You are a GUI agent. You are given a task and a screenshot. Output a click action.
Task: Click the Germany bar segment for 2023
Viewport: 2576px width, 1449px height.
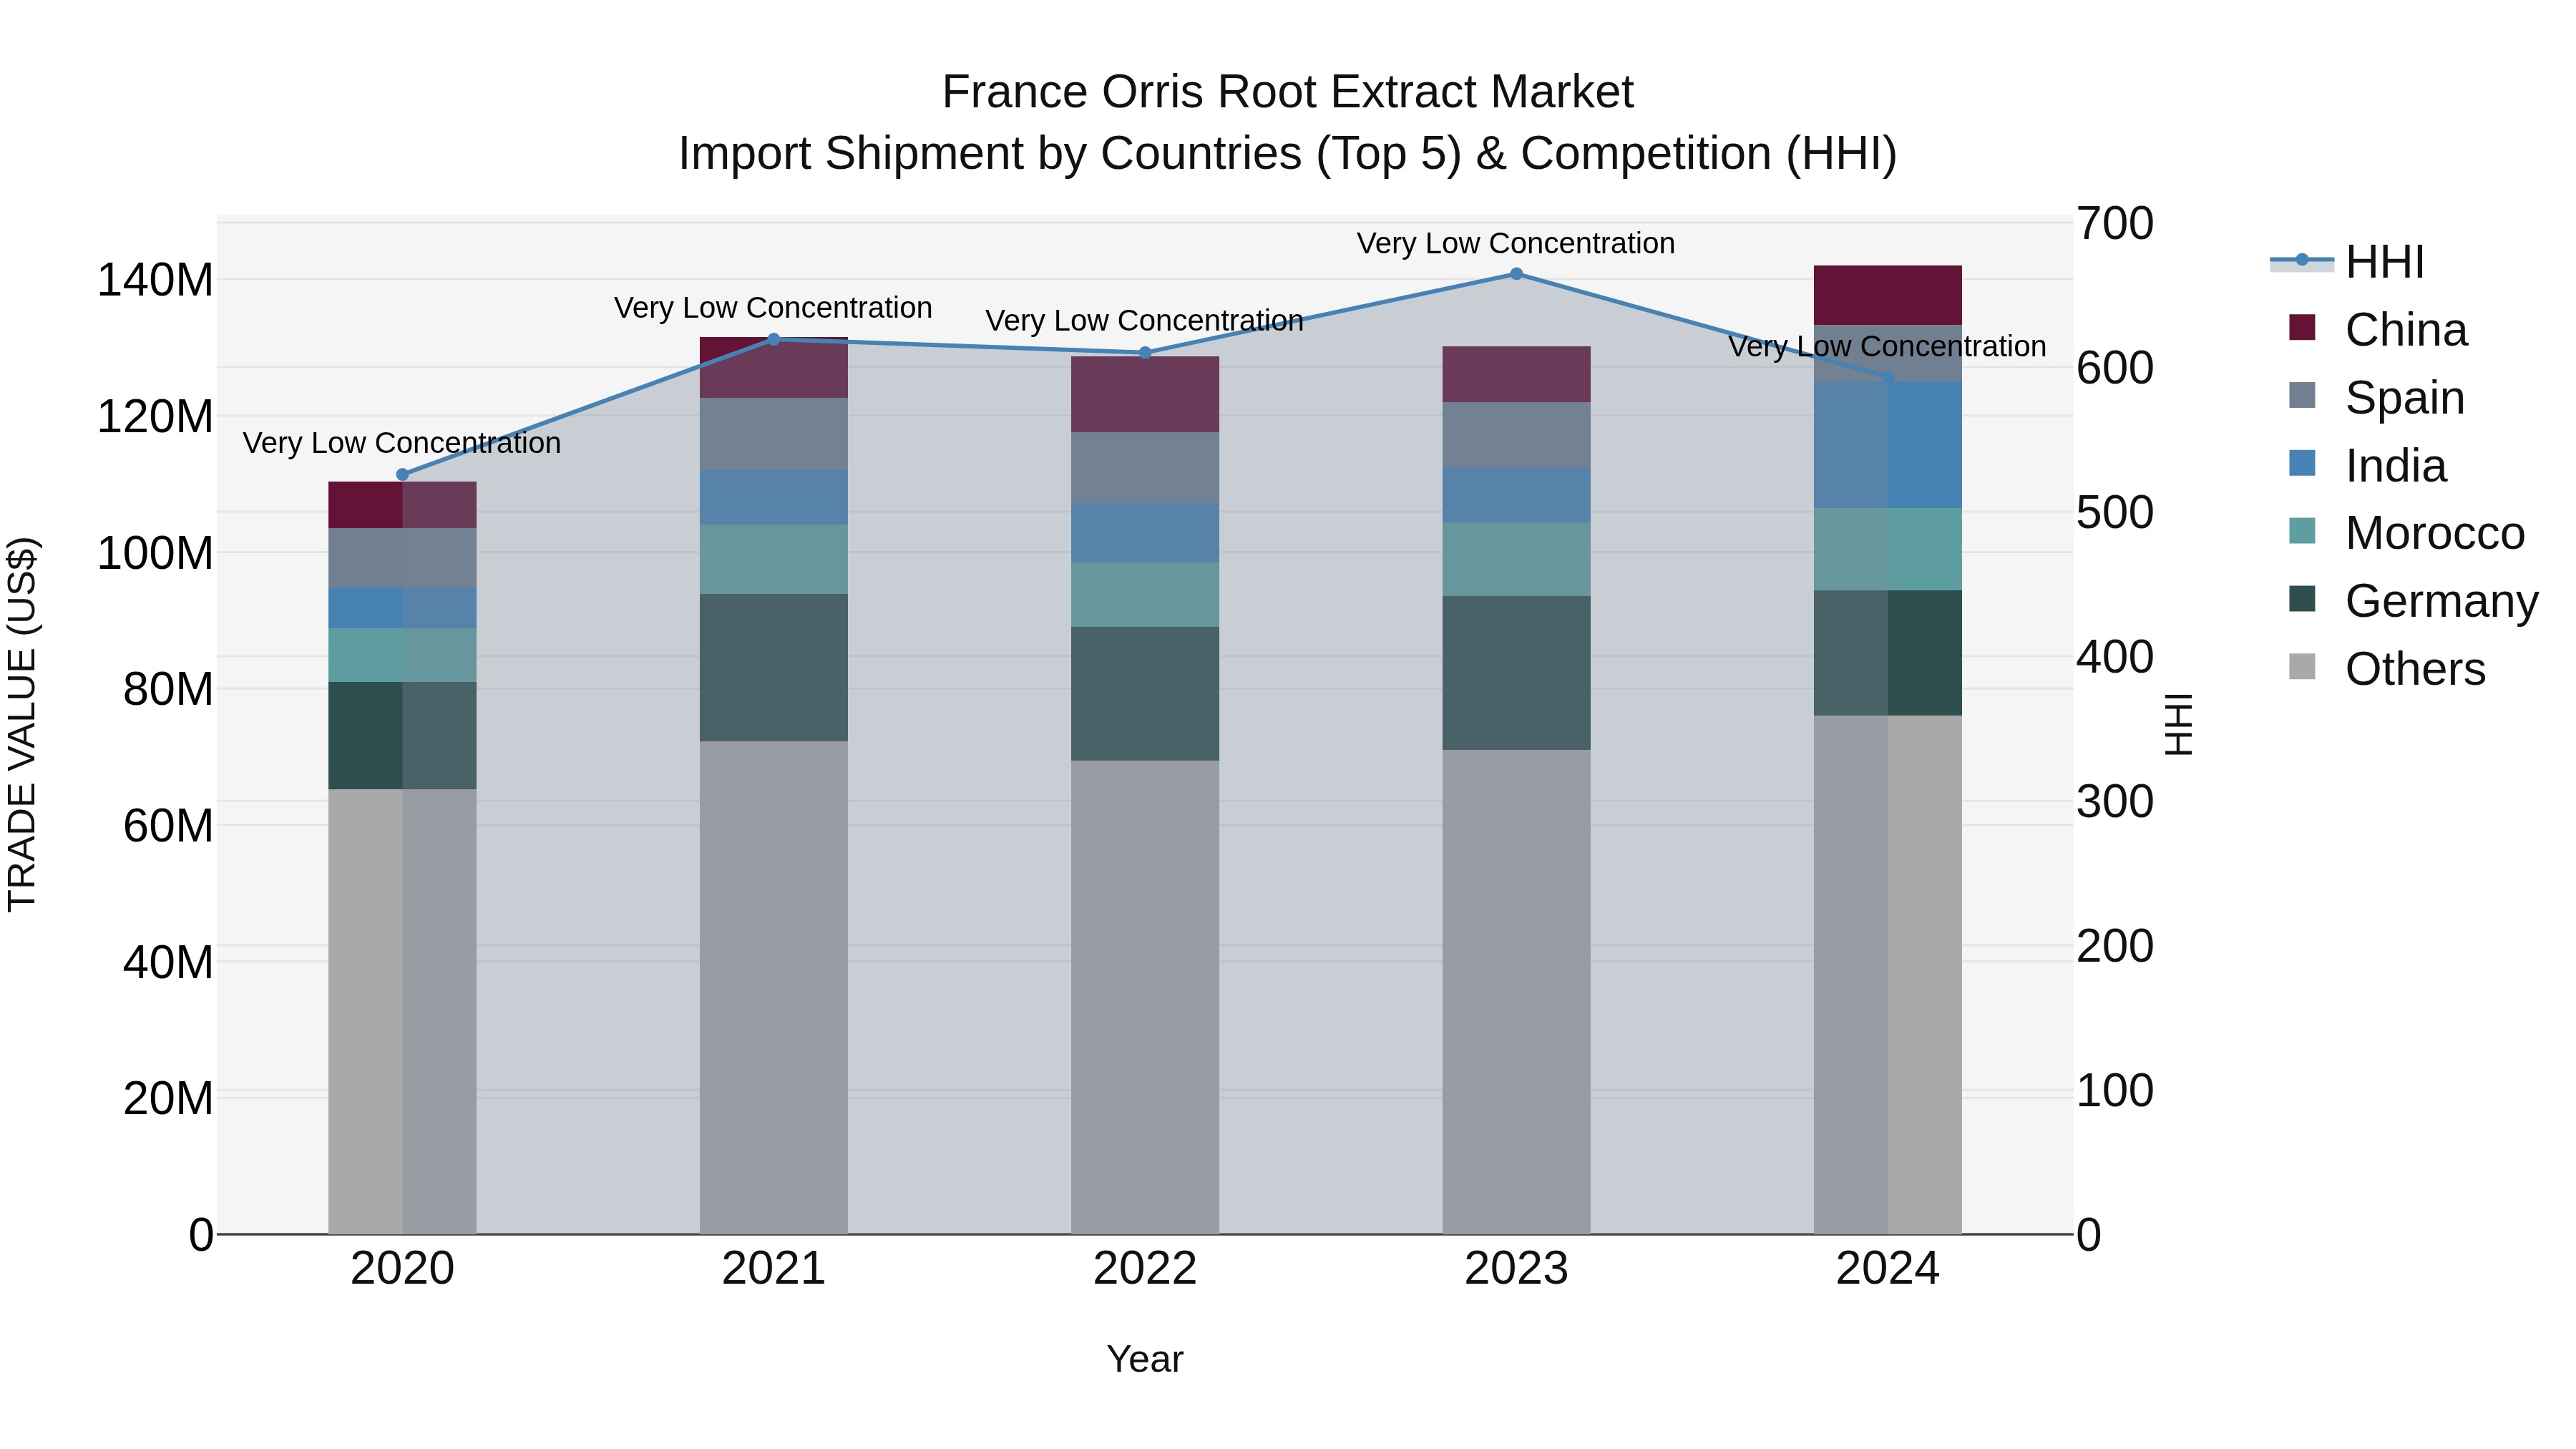(1517, 673)
